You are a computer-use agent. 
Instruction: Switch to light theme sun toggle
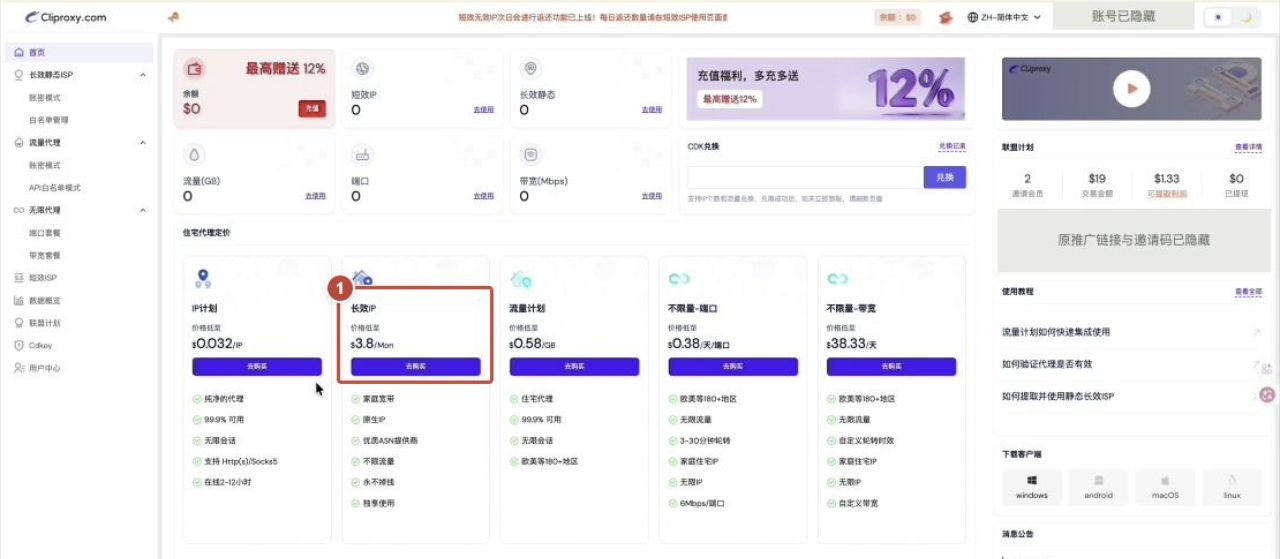(1217, 17)
